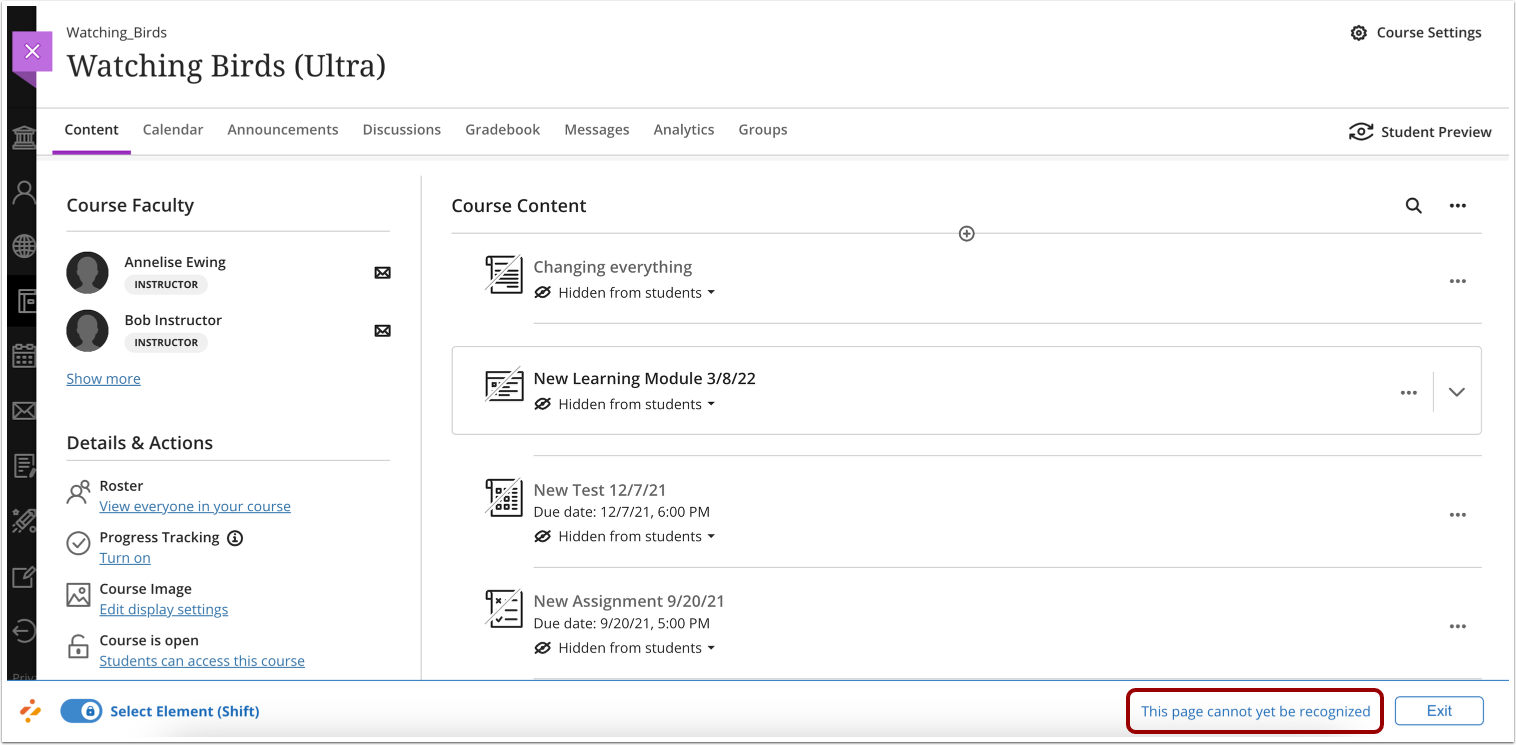Click the Course is open lock icon

coord(78,646)
